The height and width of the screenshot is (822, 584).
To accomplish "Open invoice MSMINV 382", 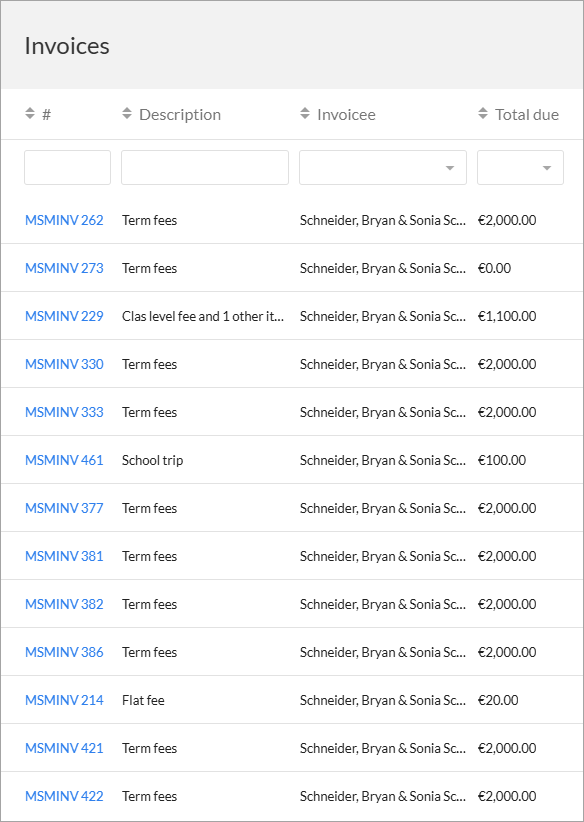I will pyautogui.click(x=64, y=604).
